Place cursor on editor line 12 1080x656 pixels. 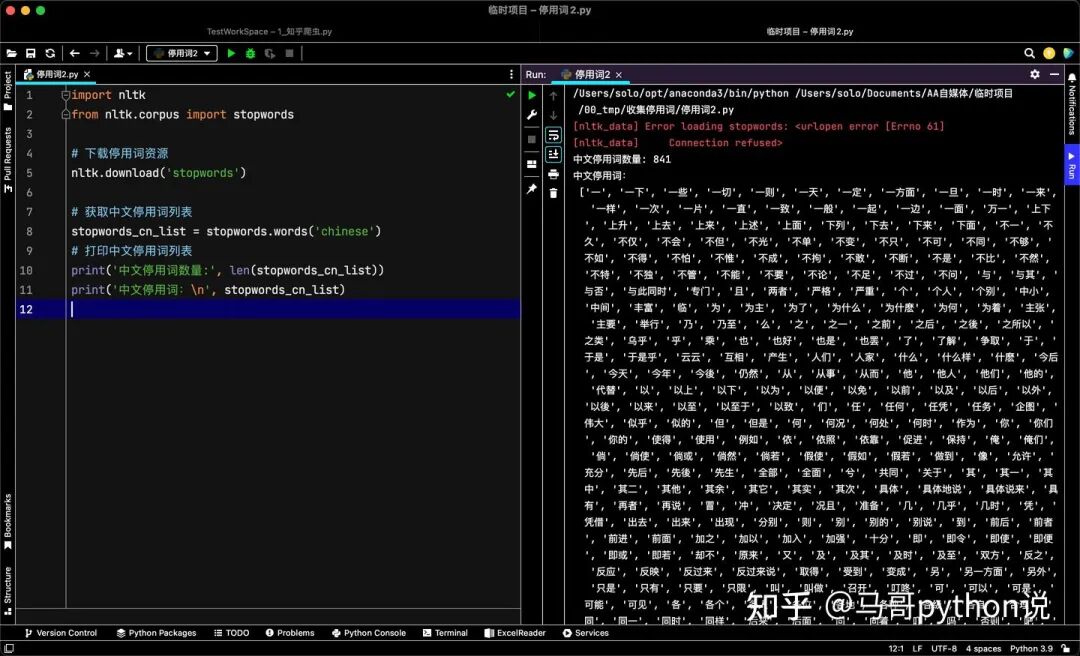click(x=293, y=309)
